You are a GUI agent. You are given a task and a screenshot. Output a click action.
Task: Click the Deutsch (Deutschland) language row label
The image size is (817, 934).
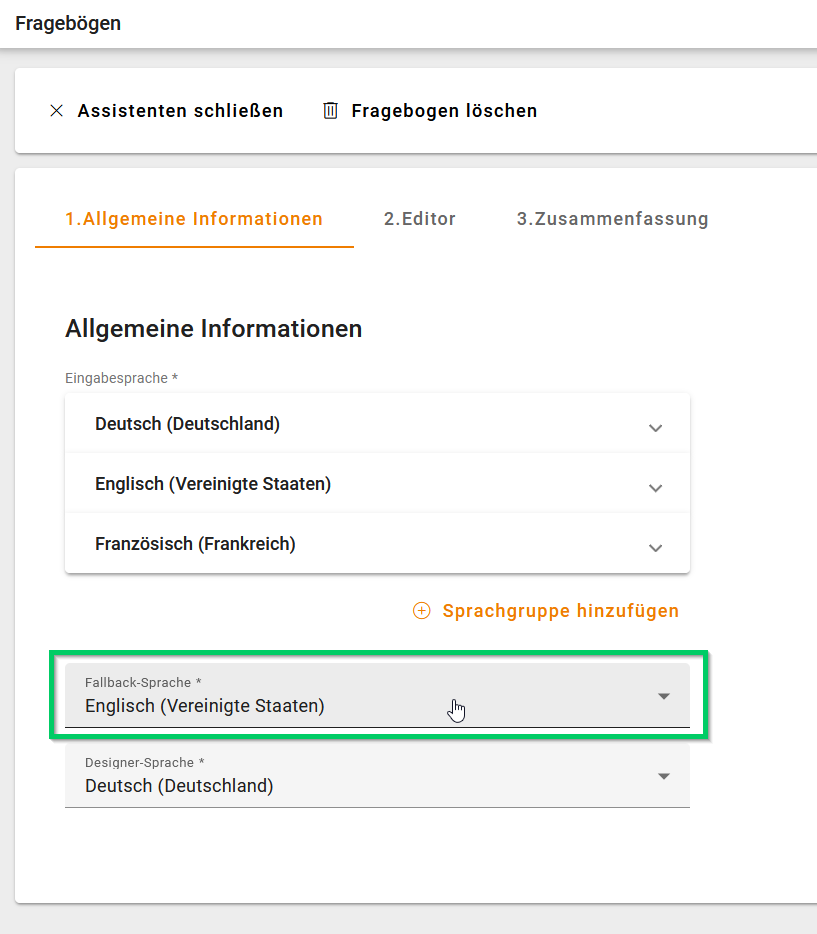187,424
